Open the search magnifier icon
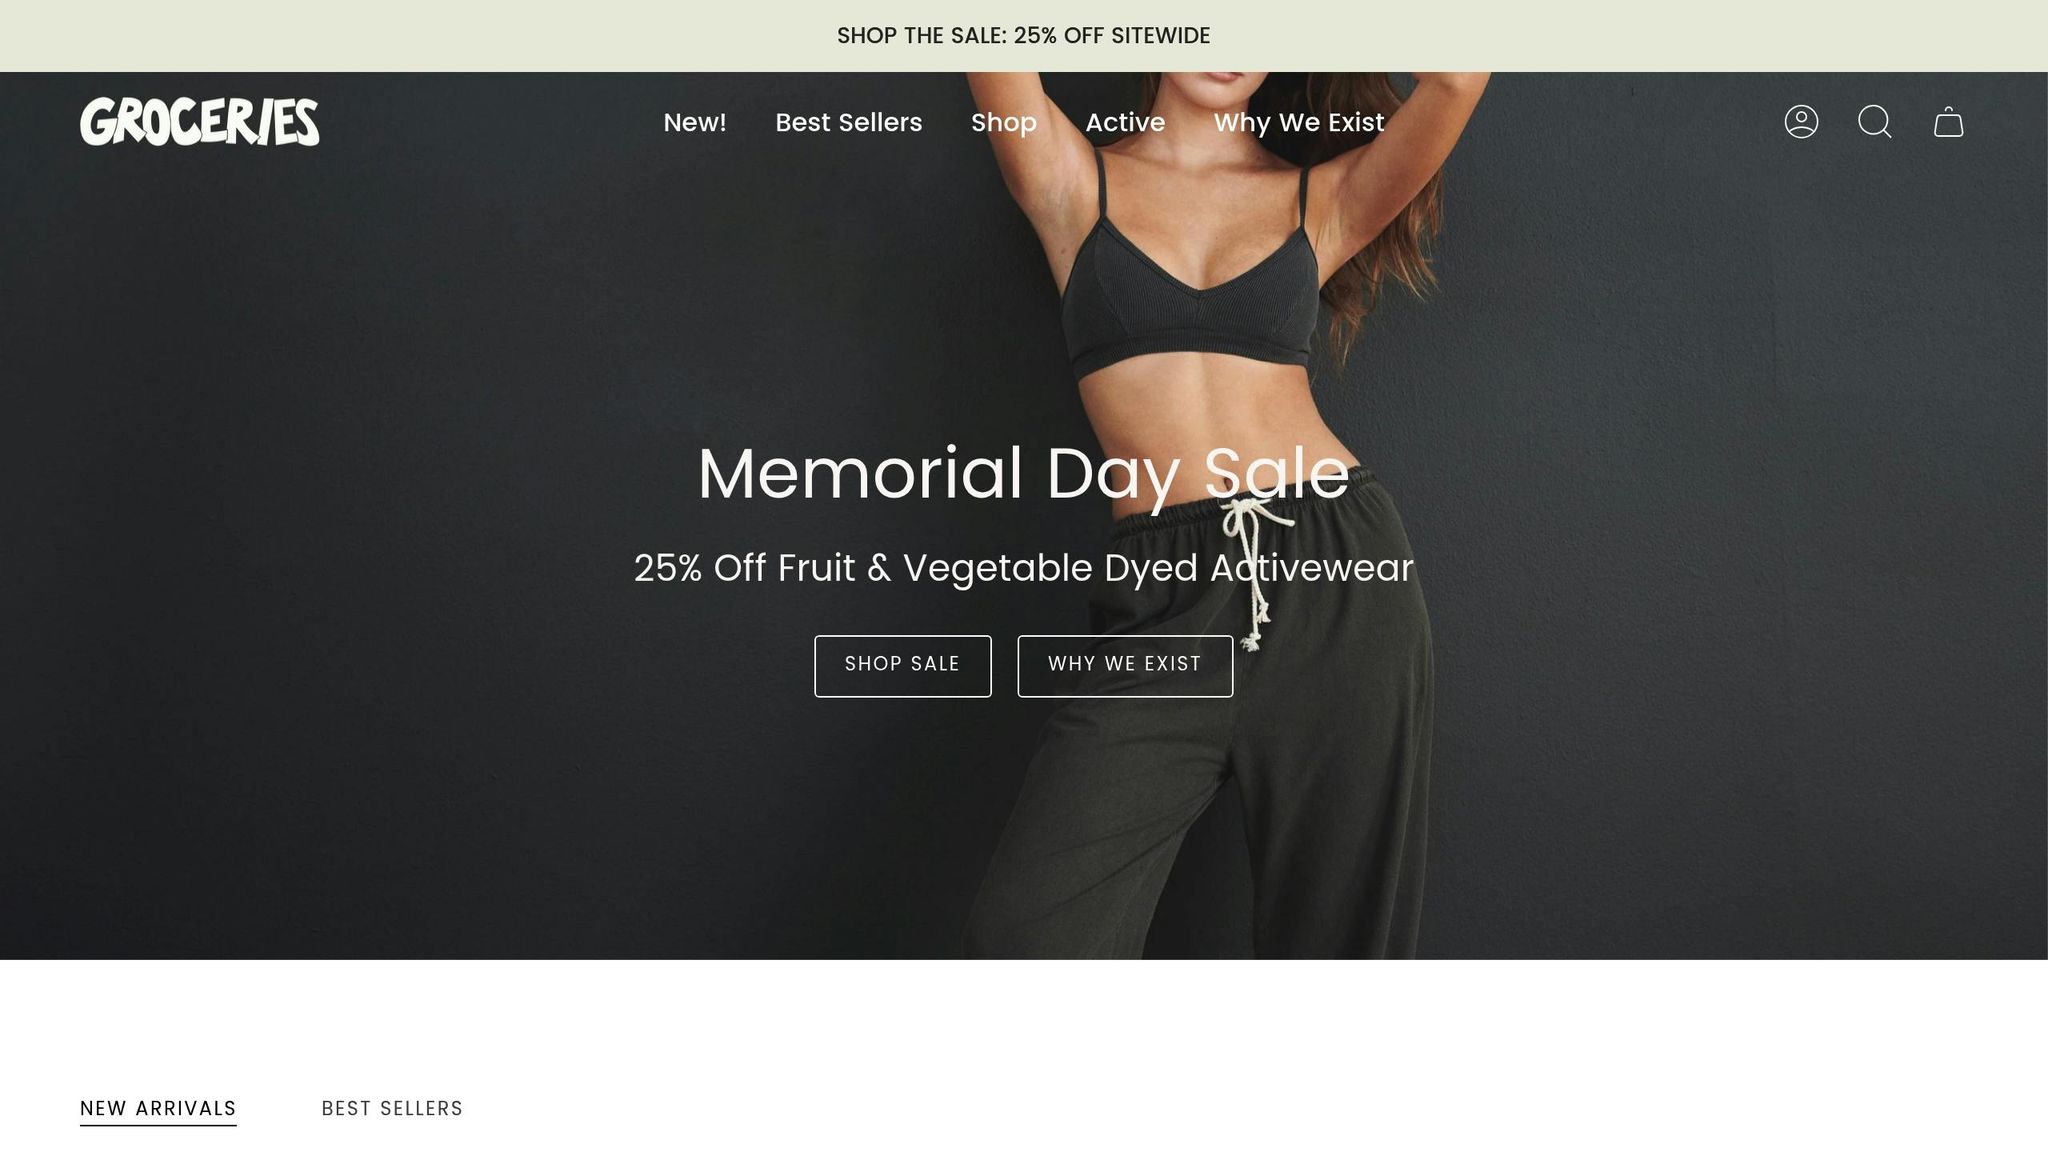 (1875, 122)
